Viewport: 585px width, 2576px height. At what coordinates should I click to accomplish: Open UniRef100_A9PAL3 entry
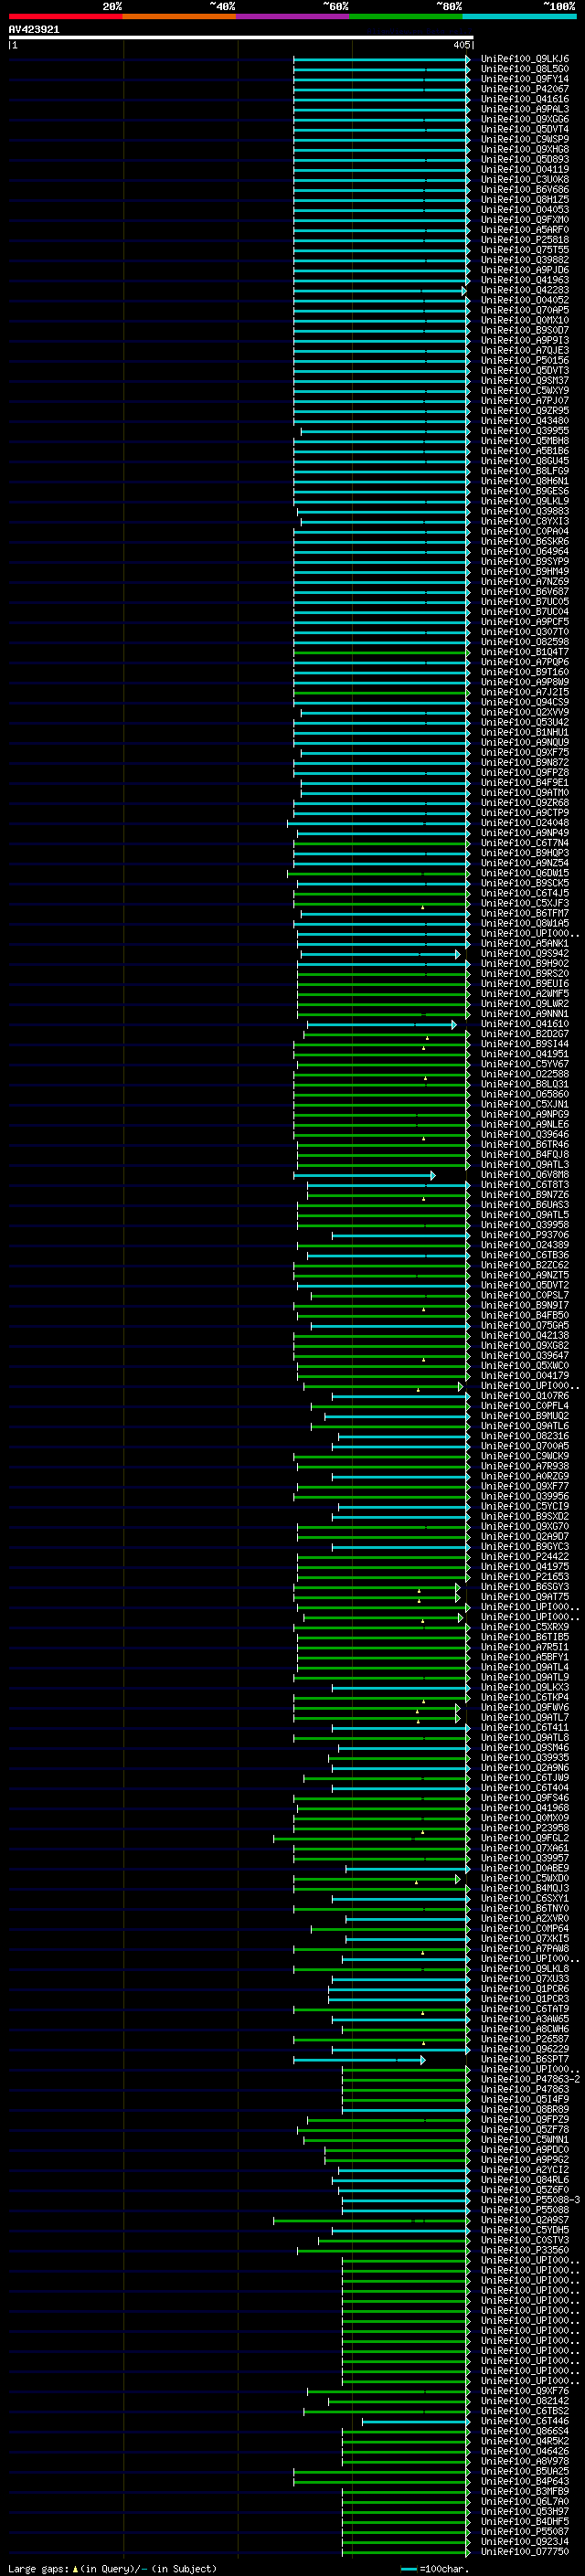[x=525, y=109]
